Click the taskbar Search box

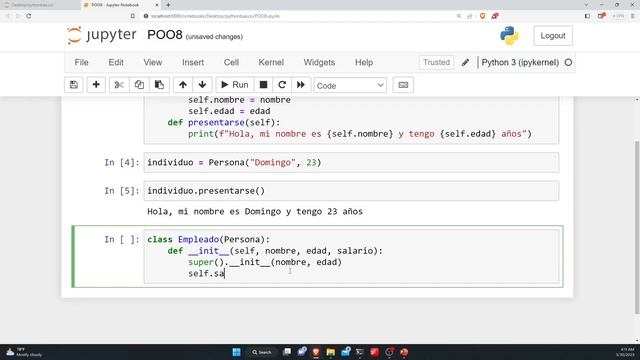coord(262,352)
